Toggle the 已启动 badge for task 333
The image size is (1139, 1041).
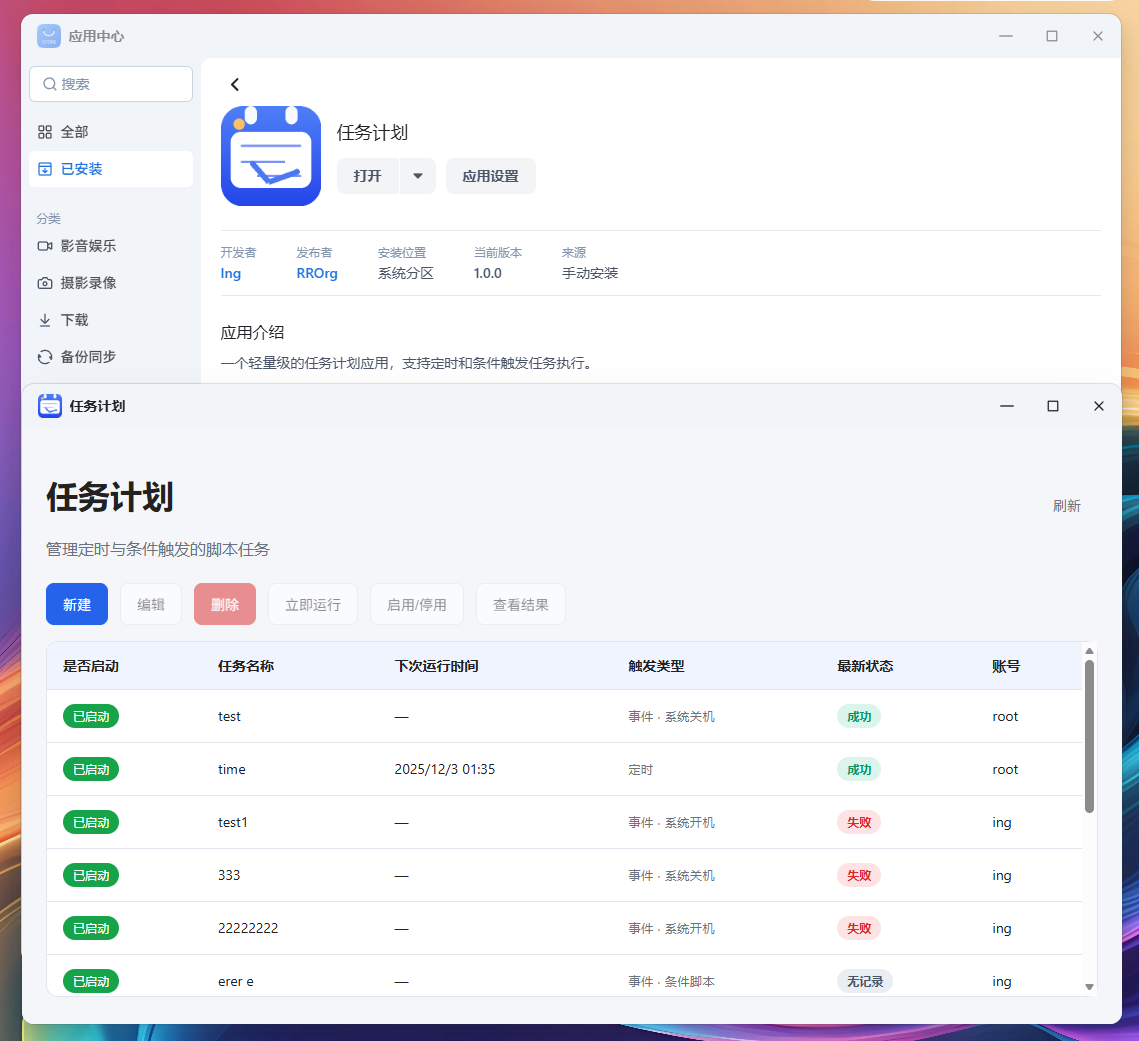[x=91, y=875]
